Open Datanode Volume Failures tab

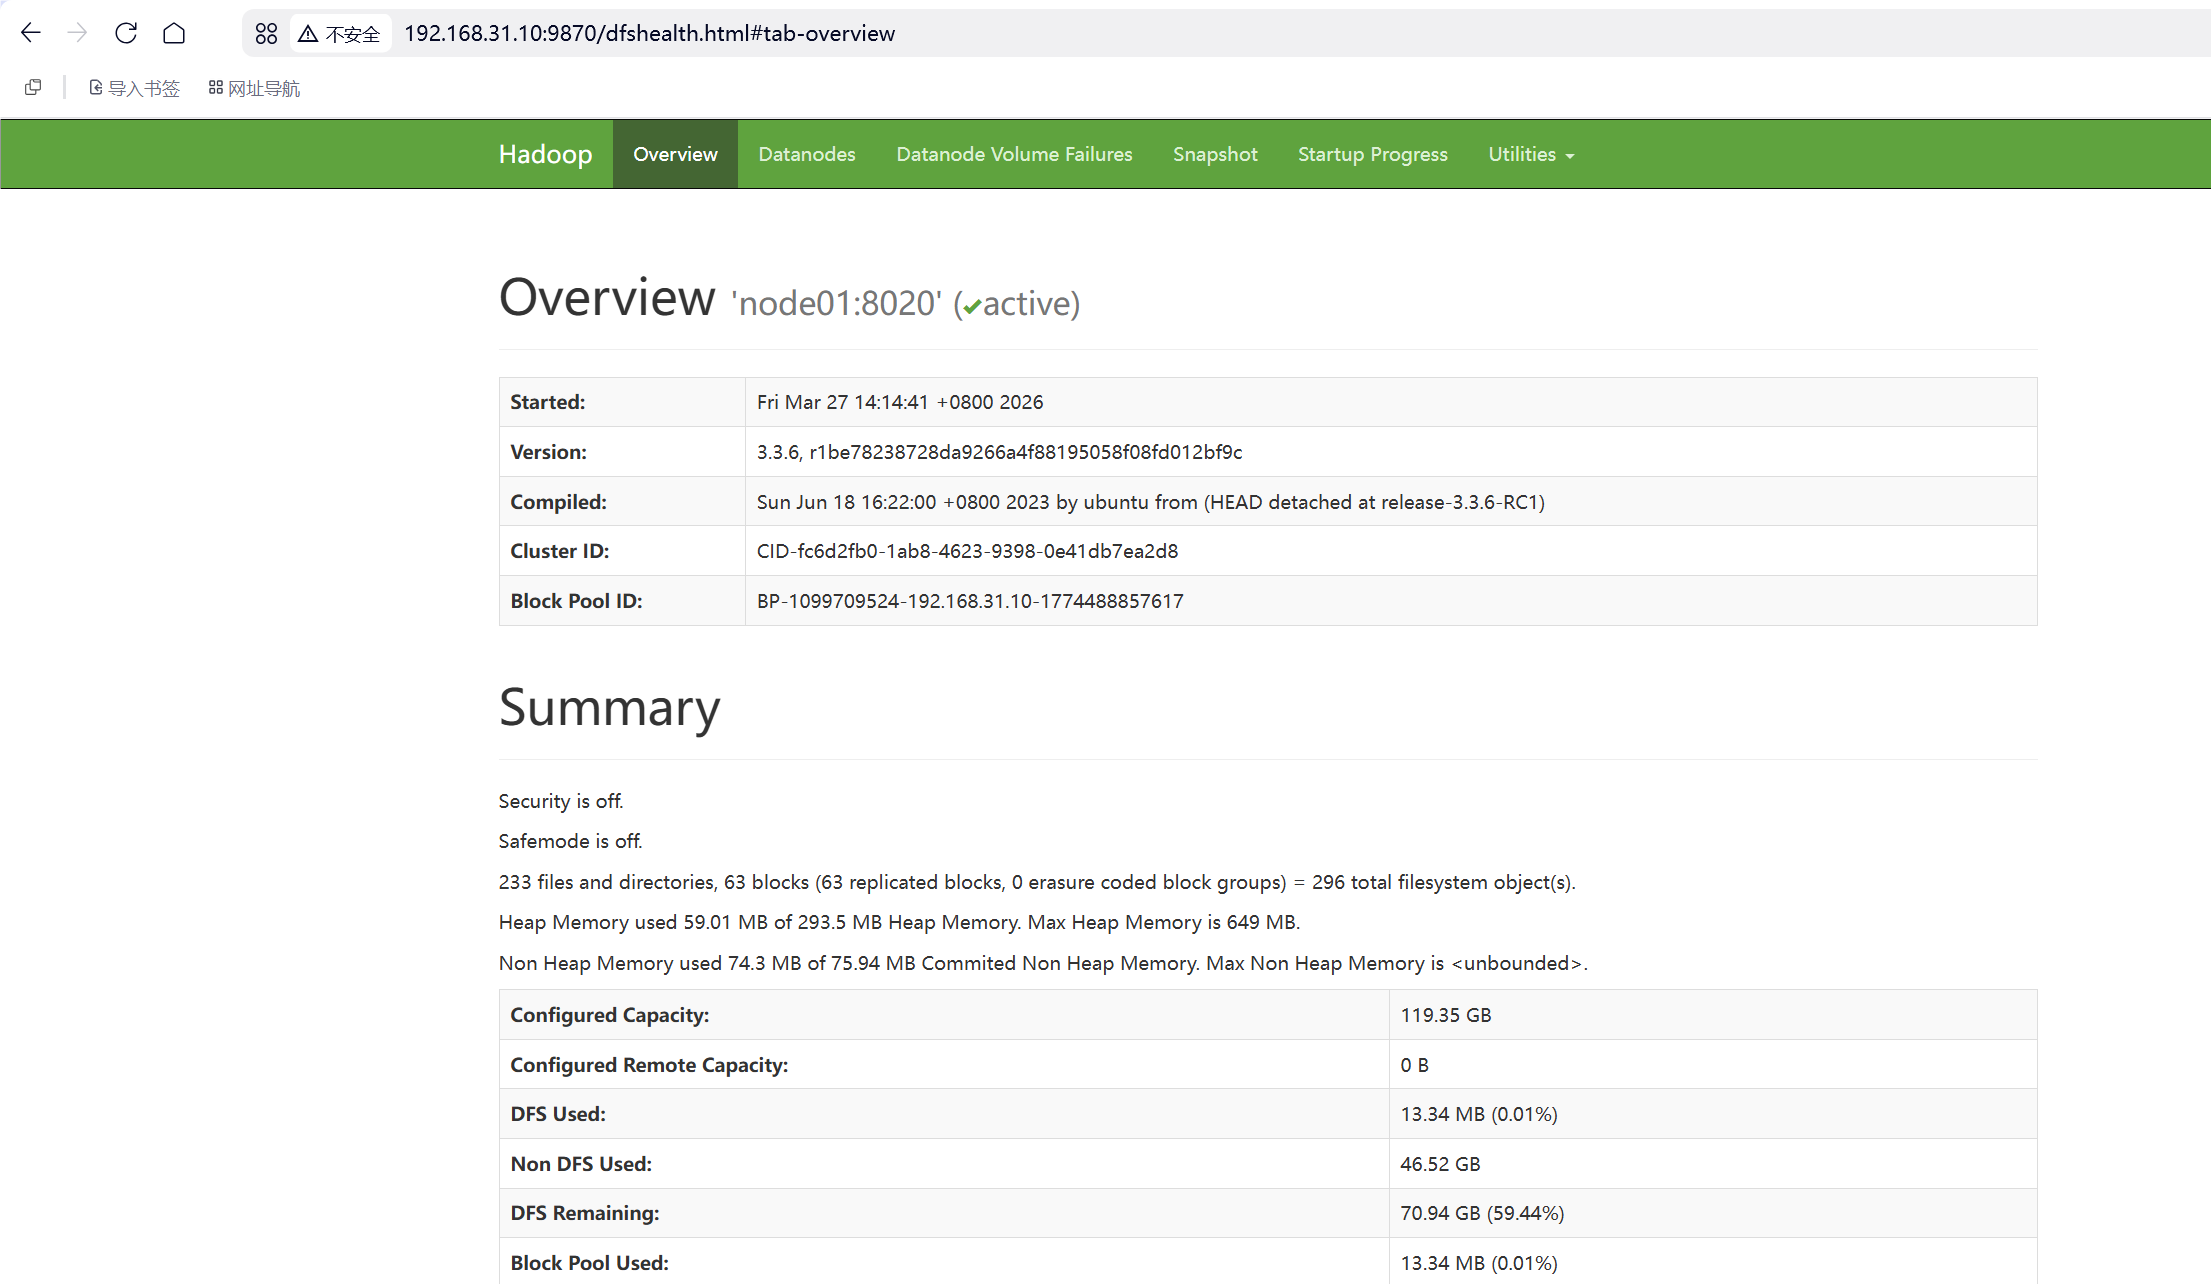point(1014,154)
